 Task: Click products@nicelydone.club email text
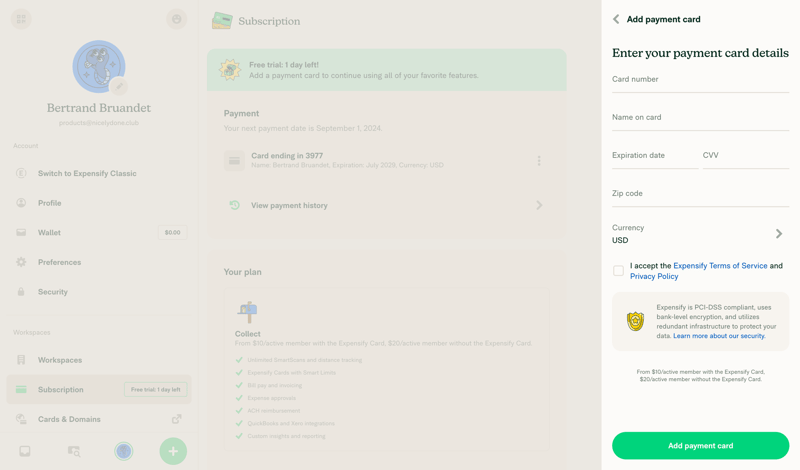(98, 123)
